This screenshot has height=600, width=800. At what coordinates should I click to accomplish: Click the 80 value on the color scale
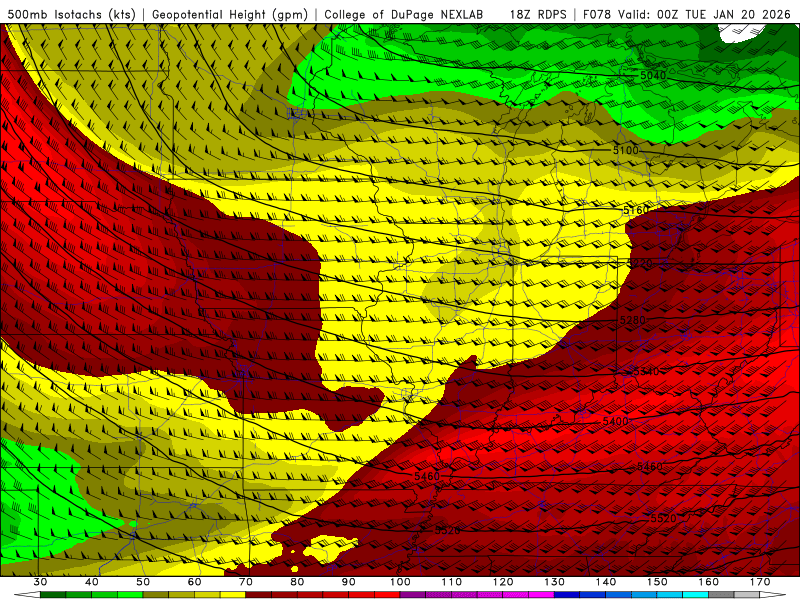pyautogui.click(x=297, y=582)
